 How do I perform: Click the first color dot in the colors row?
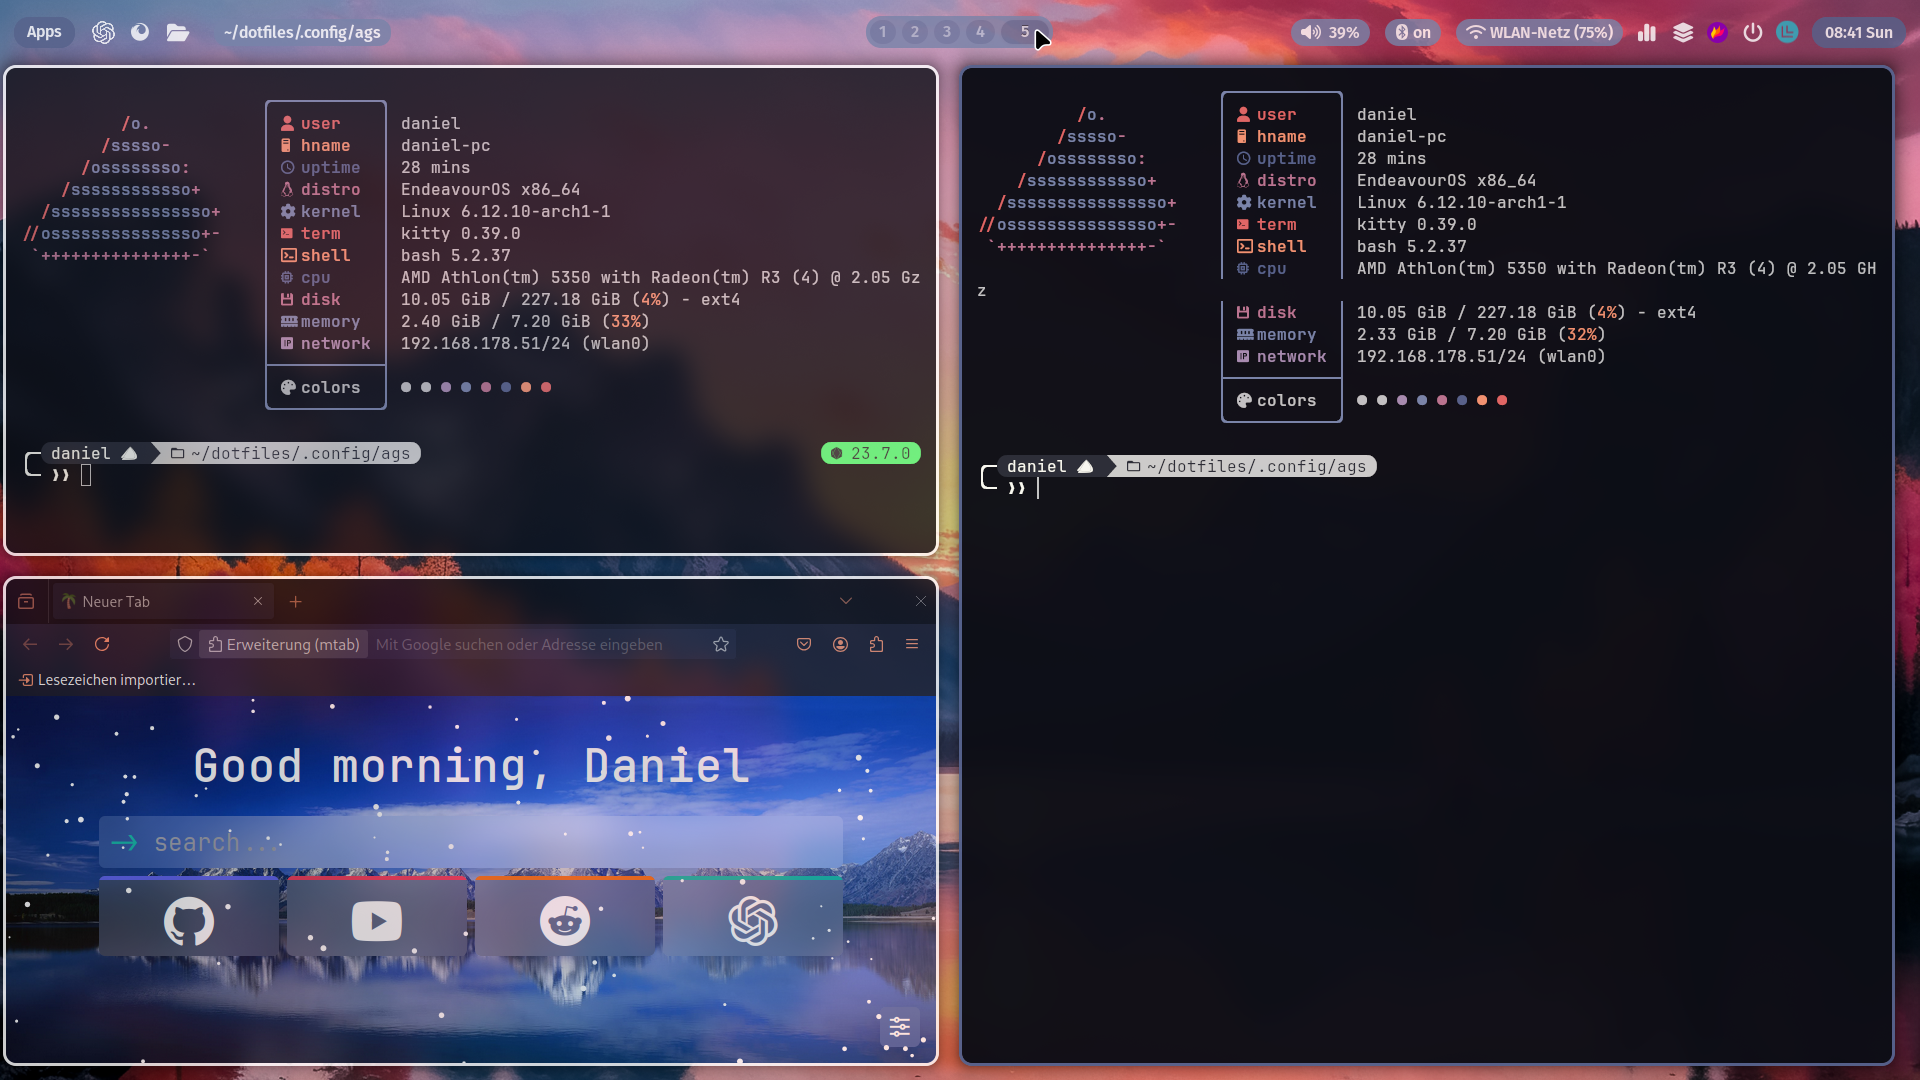tap(406, 387)
